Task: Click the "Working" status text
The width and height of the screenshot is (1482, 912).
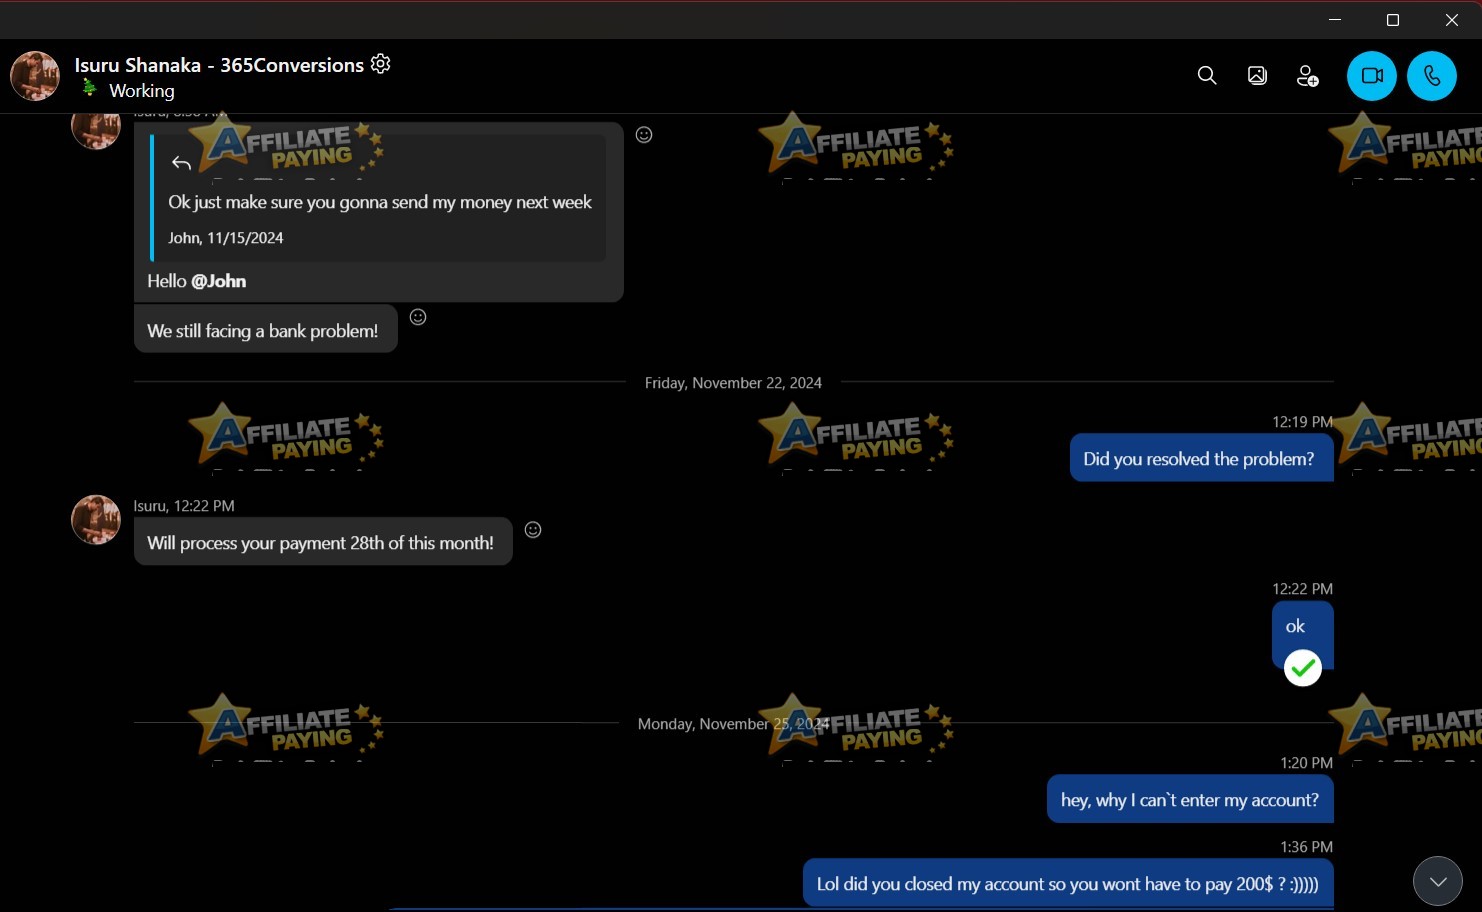Action: tap(142, 91)
